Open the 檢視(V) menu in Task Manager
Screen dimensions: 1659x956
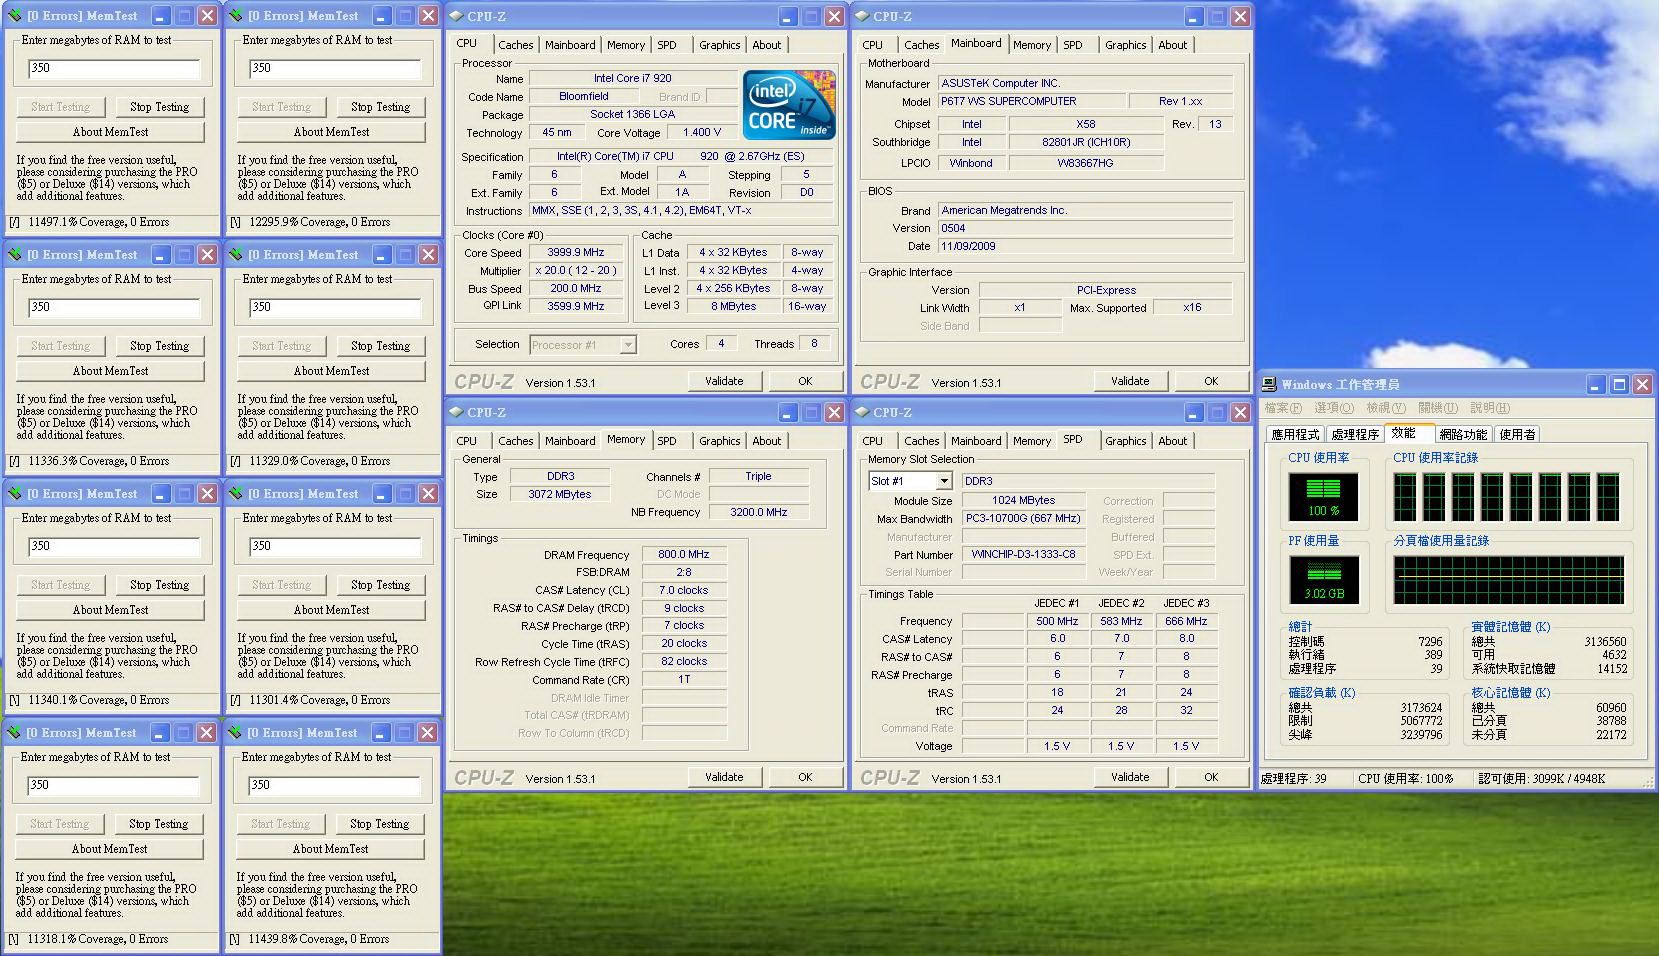(1386, 408)
